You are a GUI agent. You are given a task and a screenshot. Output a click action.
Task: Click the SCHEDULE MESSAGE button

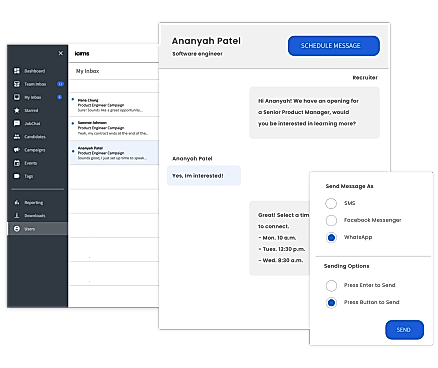point(334,46)
